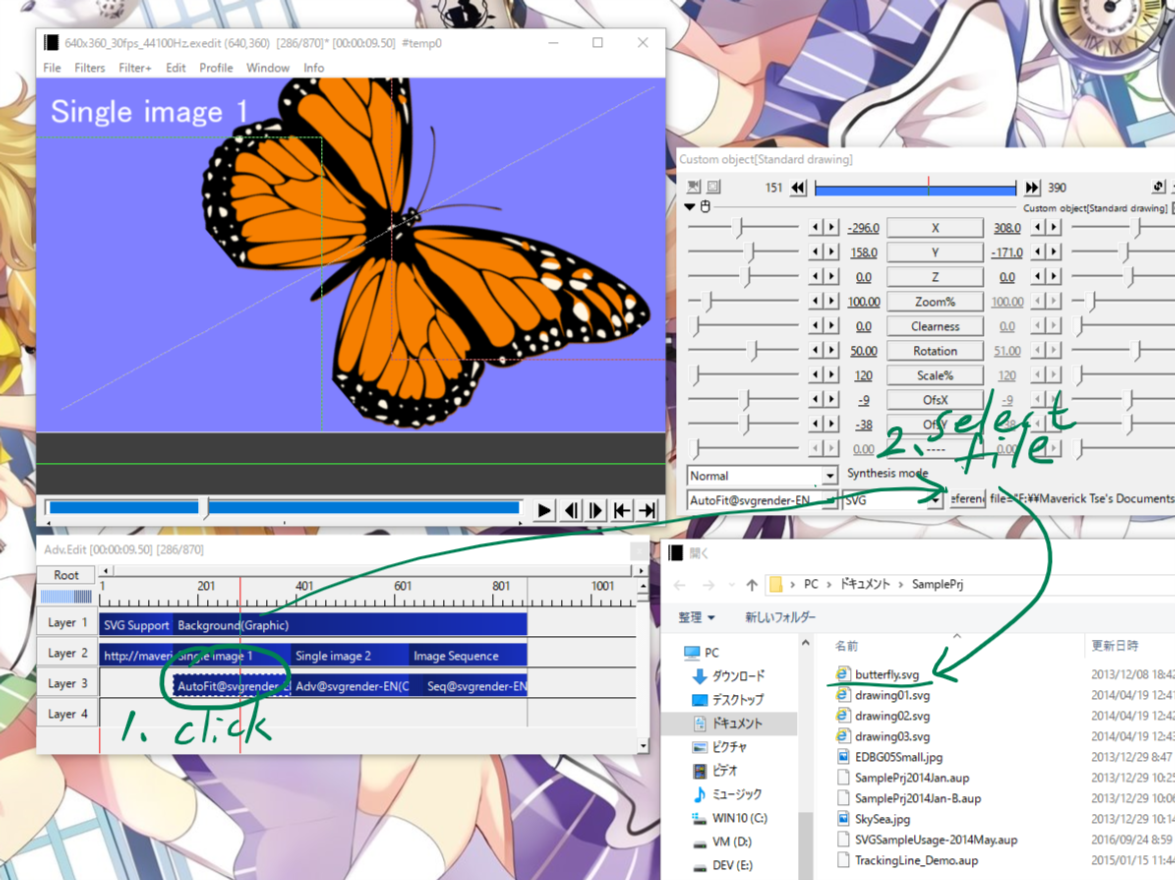The image size is (1175, 880).
Task: Toggle visibility of Layer 3
Action: tap(67, 683)
